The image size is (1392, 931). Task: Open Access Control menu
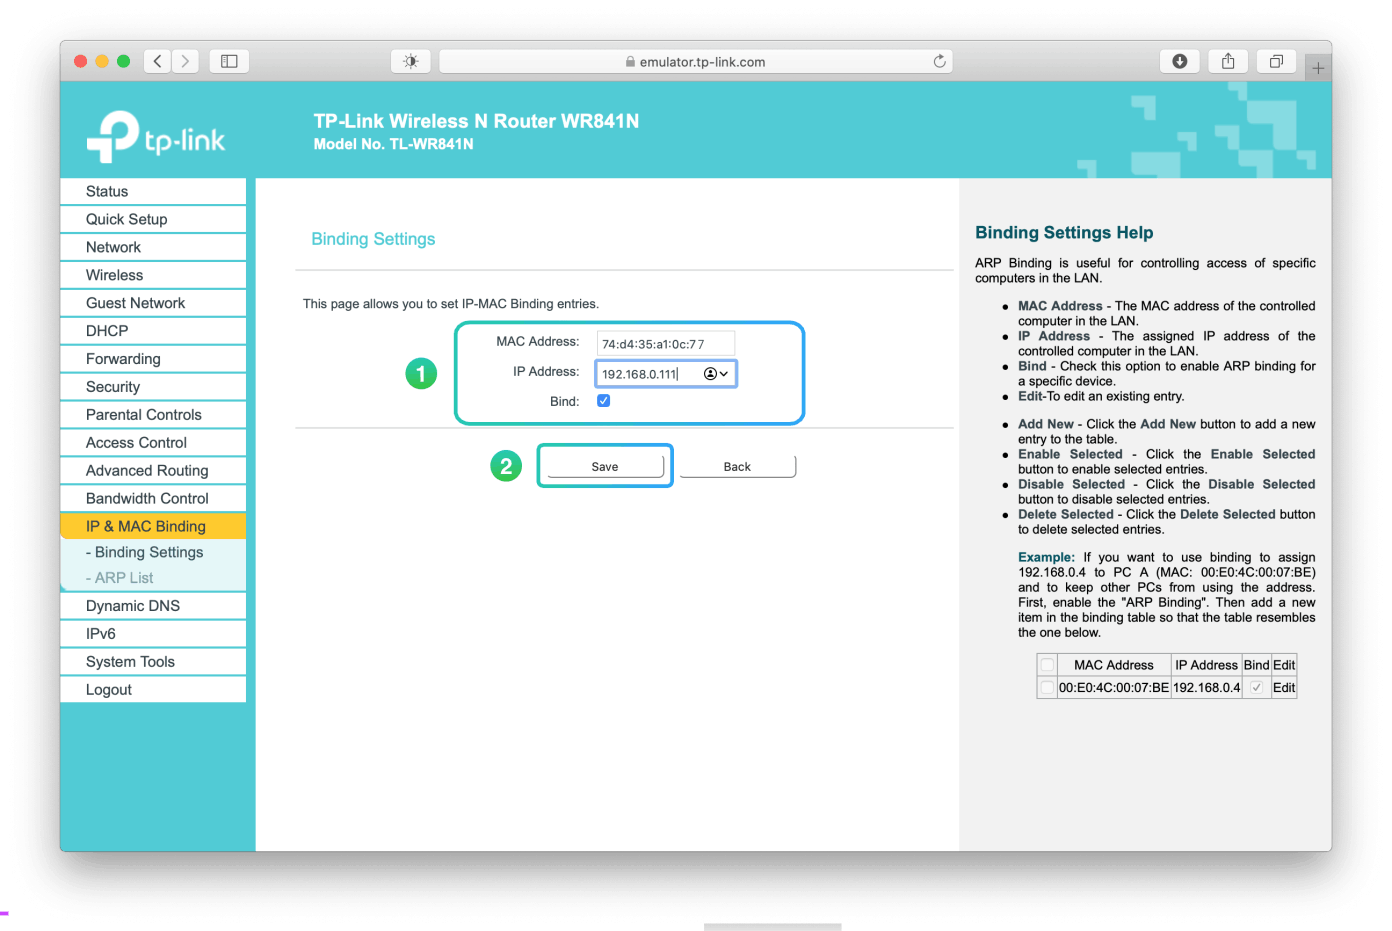coord(153,443)
